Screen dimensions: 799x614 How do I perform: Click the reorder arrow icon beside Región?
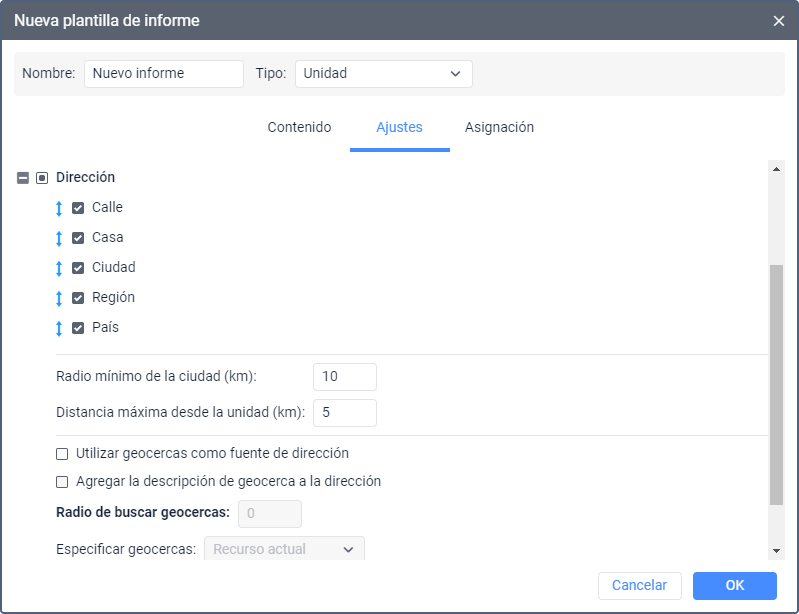59,298
